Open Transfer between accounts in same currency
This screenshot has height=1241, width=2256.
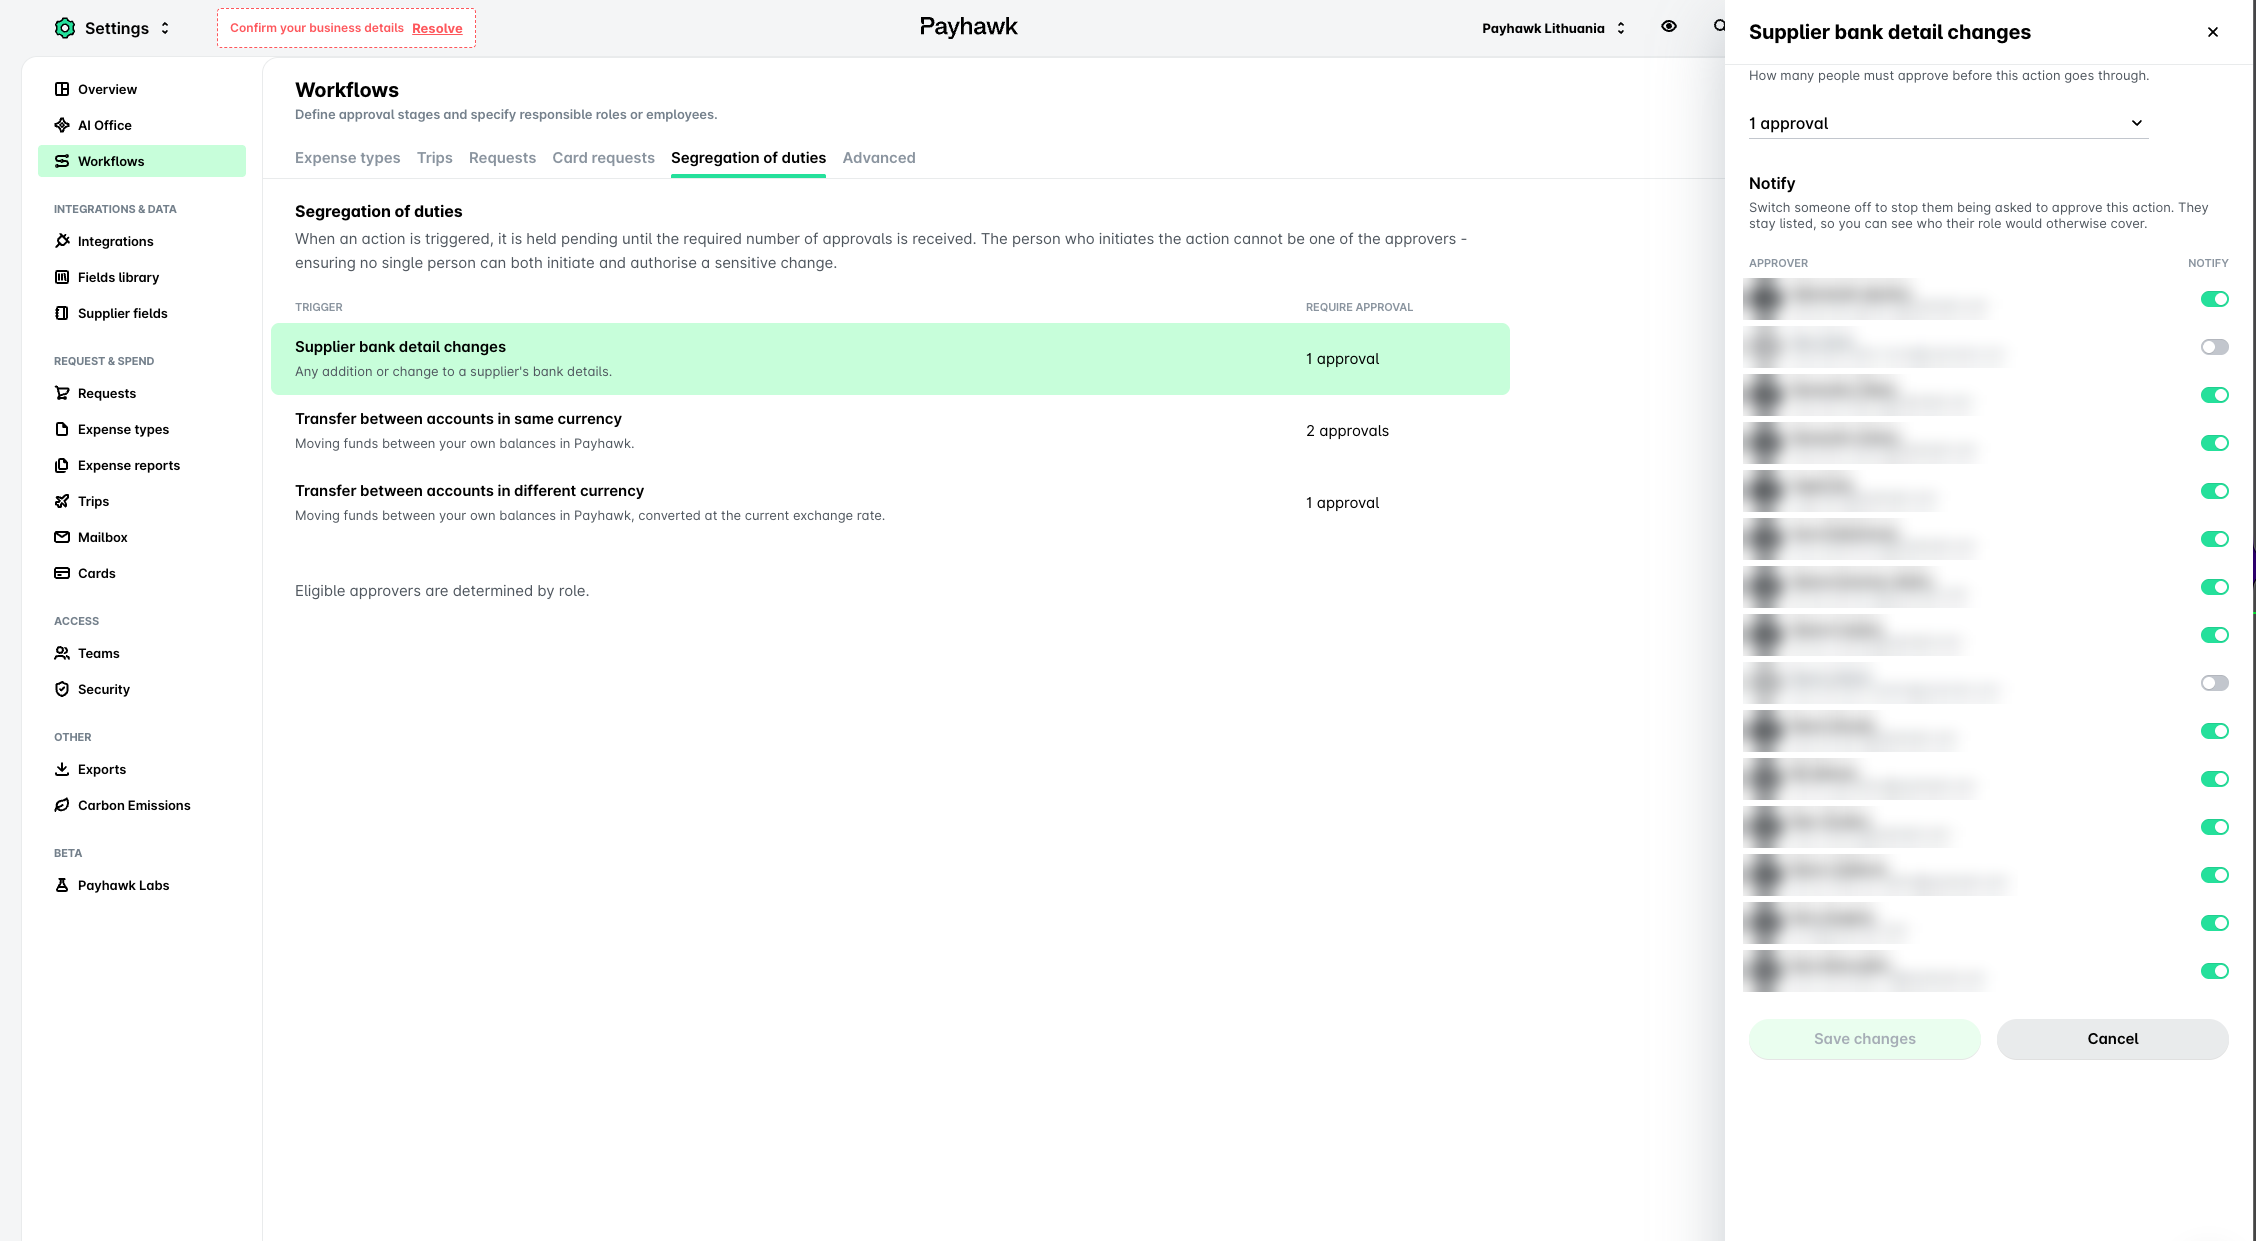tap(890, 431)
